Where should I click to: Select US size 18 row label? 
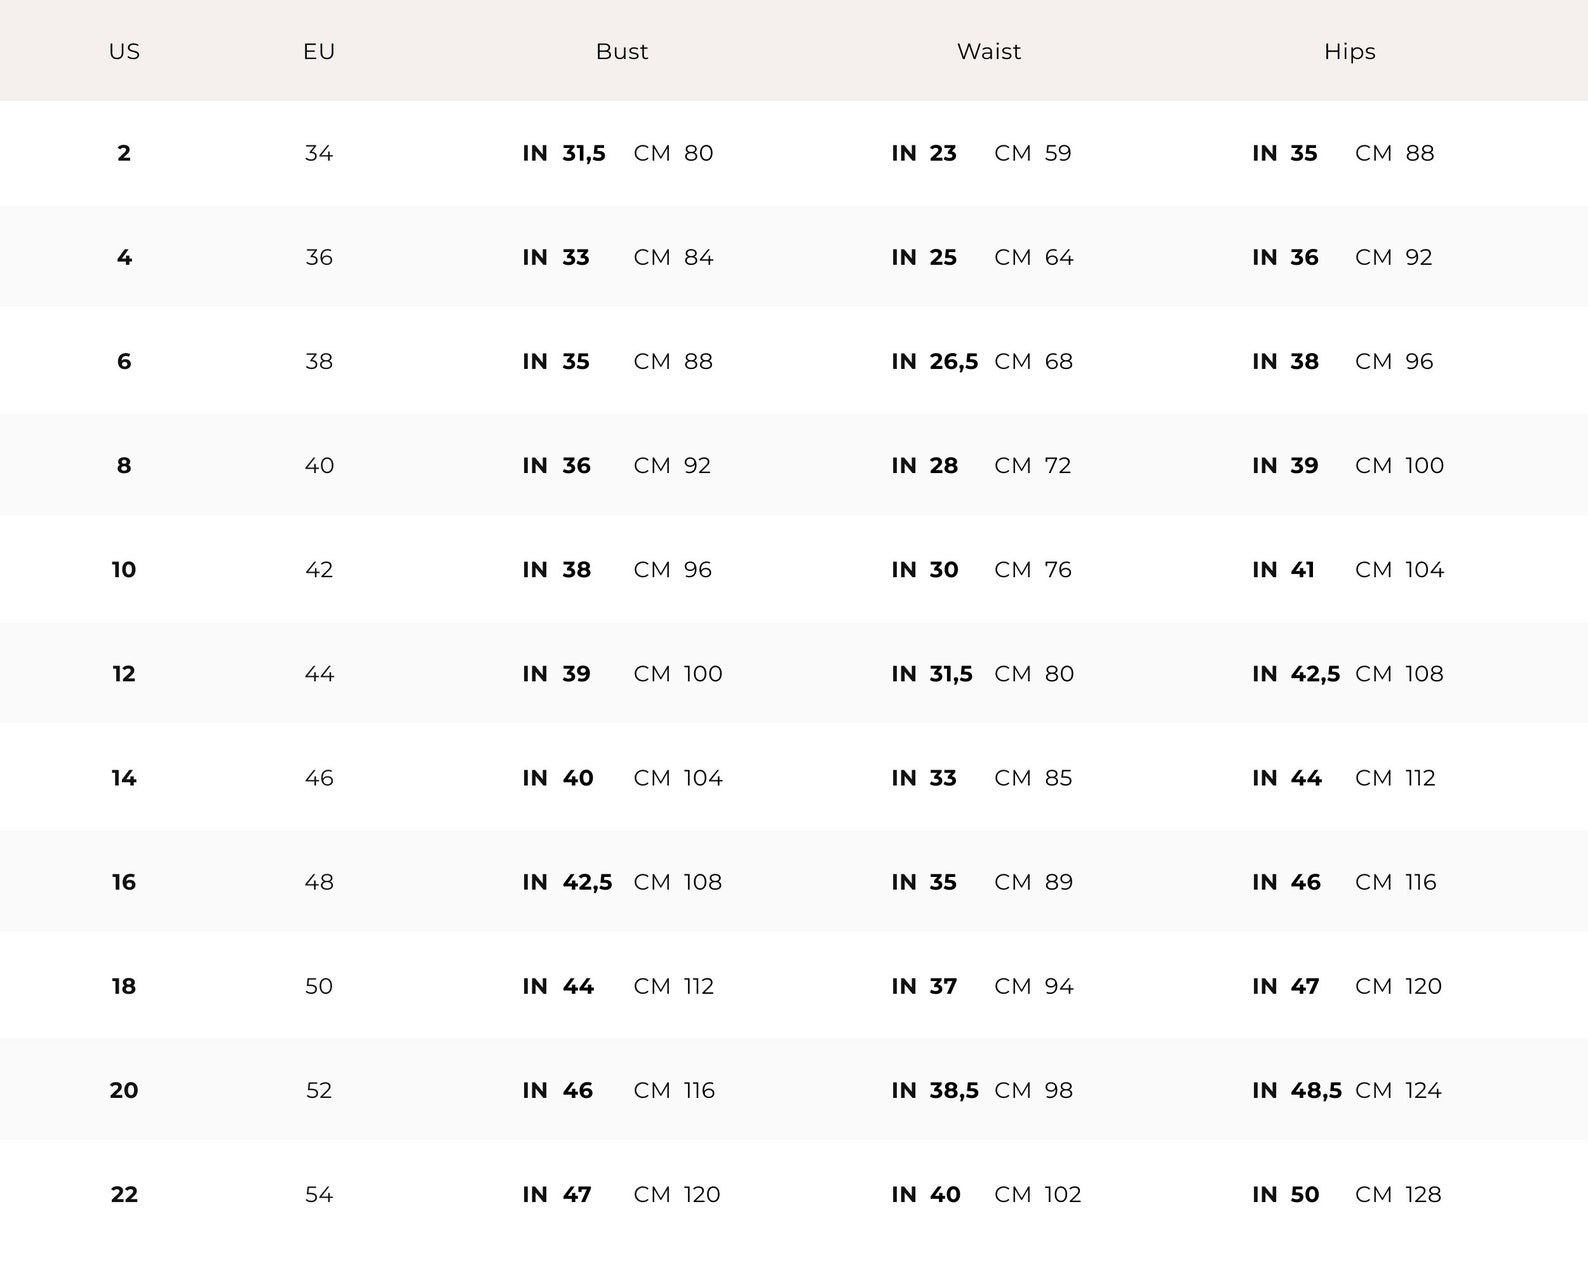coord(124,985)
